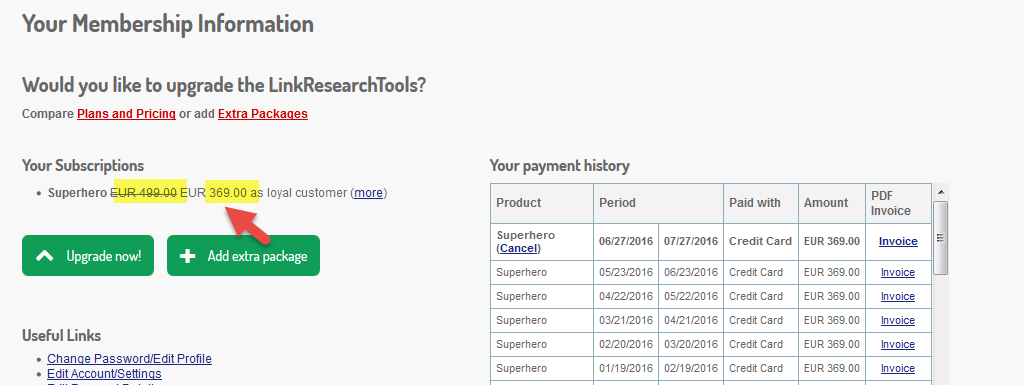Click the up chevron icon on Upgrade now

[44, 256]
